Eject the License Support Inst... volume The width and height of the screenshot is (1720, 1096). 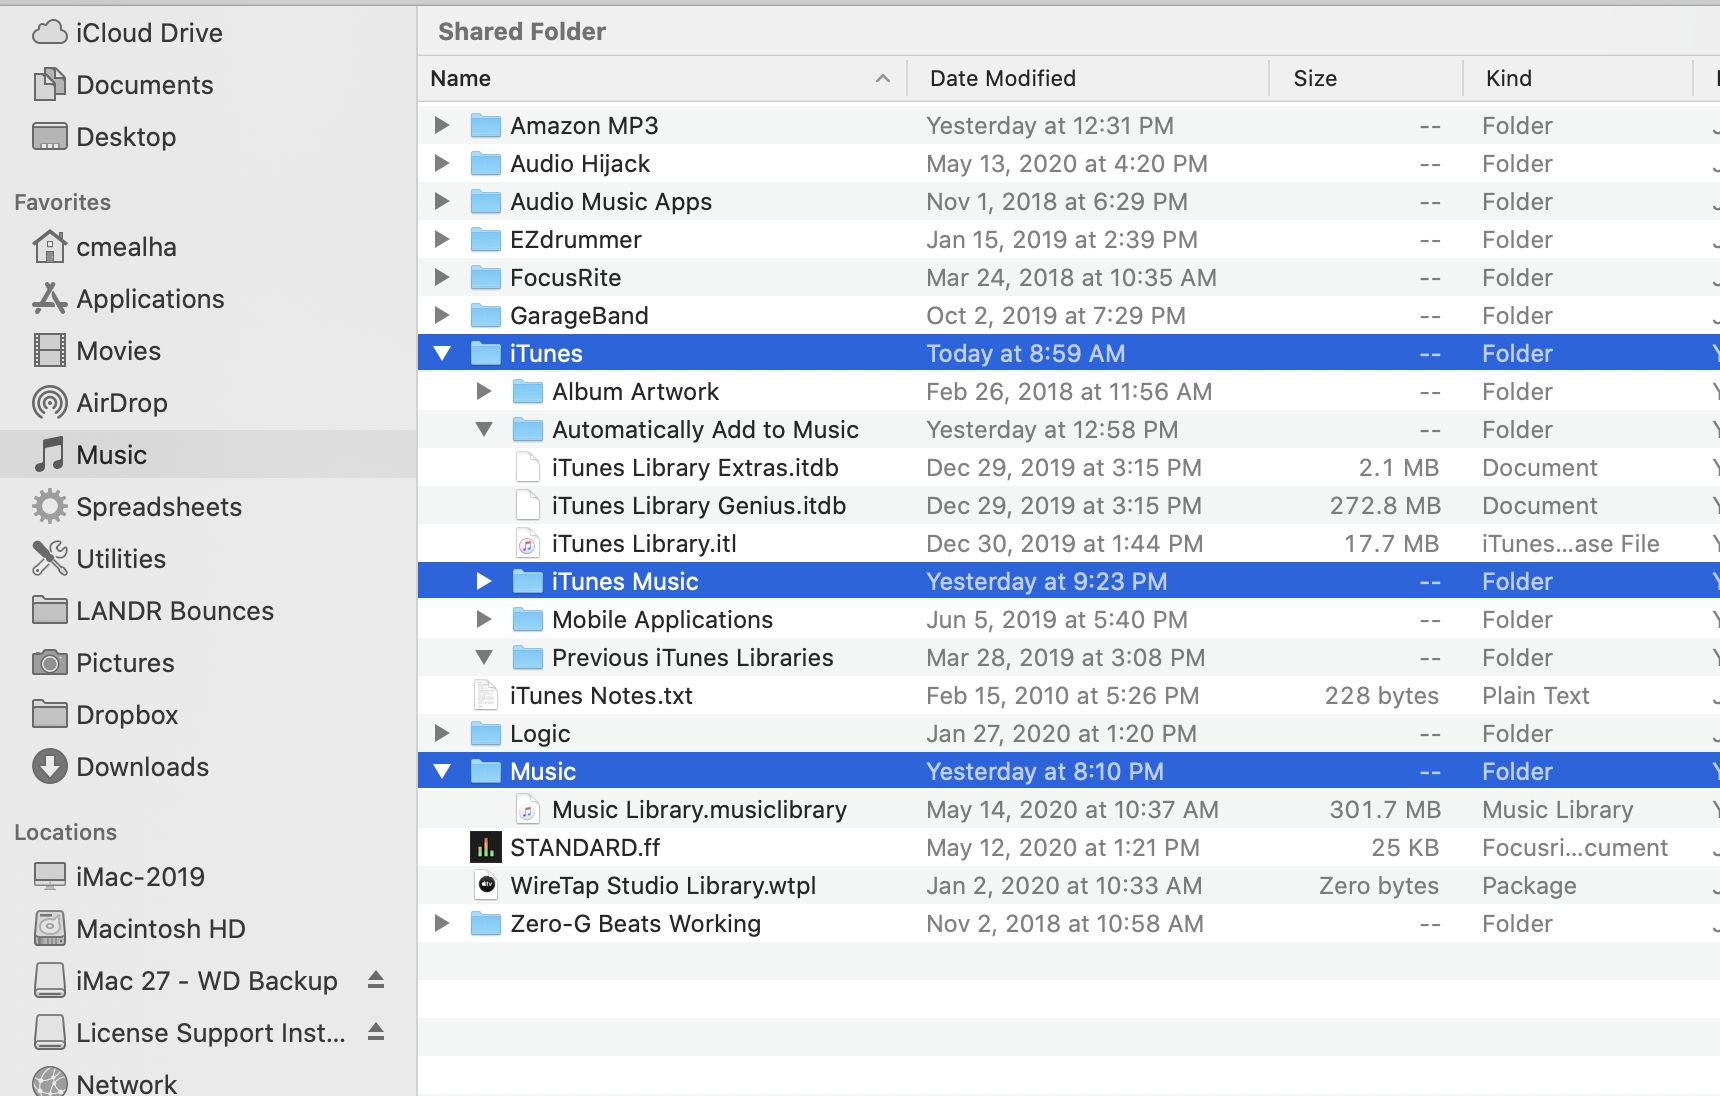376,1032
